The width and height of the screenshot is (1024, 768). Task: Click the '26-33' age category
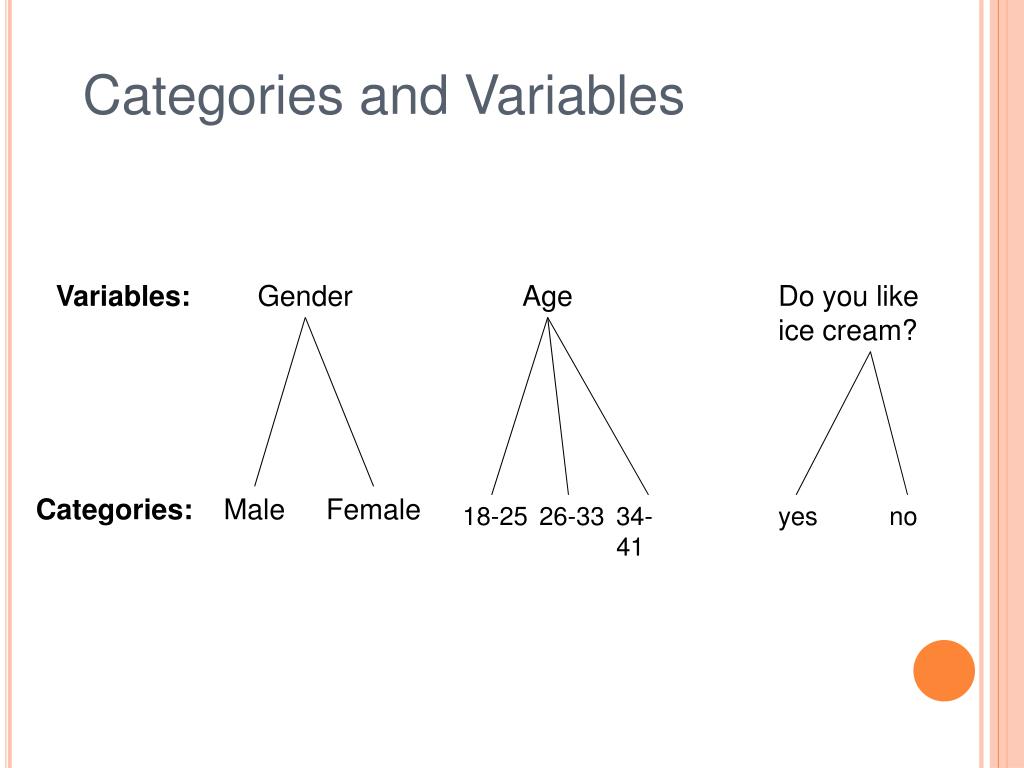[571, 517]
